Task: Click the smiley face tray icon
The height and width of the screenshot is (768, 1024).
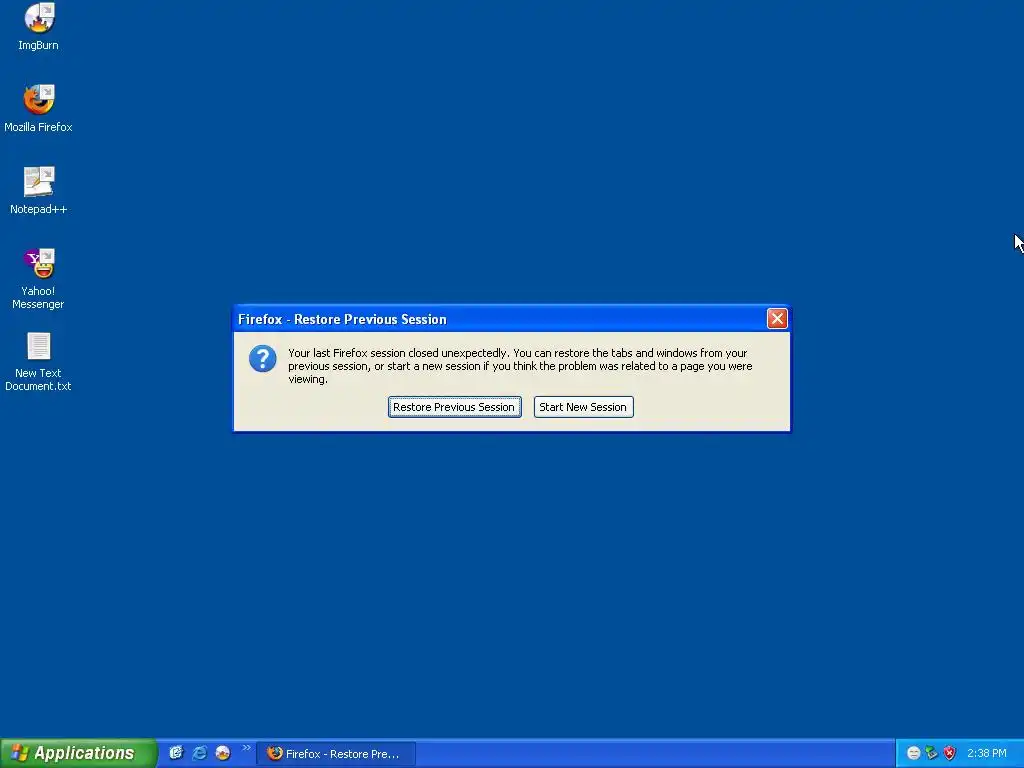Action: click(914, 754)
